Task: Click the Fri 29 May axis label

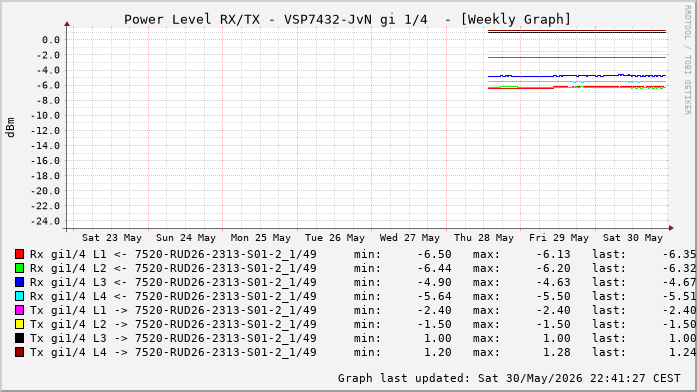Action: pyautogui.click(x=558, y=238)
